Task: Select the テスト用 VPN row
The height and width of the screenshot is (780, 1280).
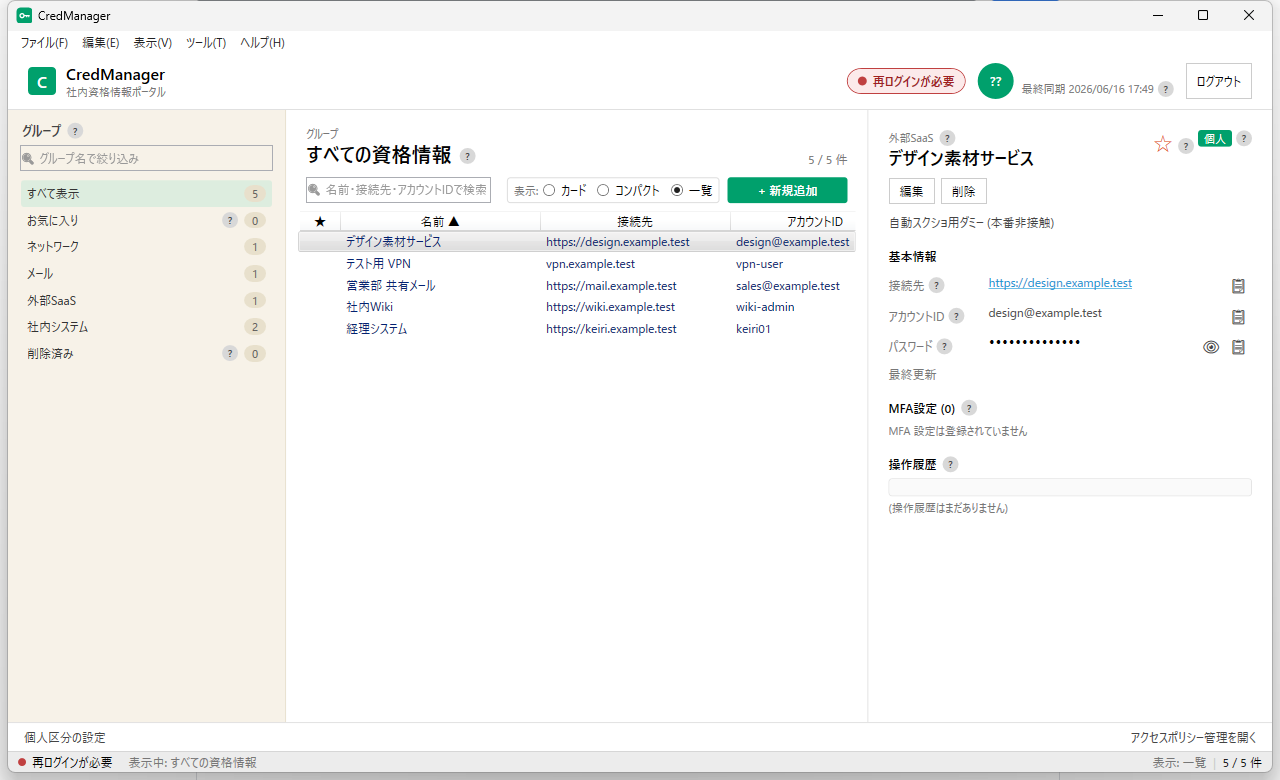Action: (577, 264)
